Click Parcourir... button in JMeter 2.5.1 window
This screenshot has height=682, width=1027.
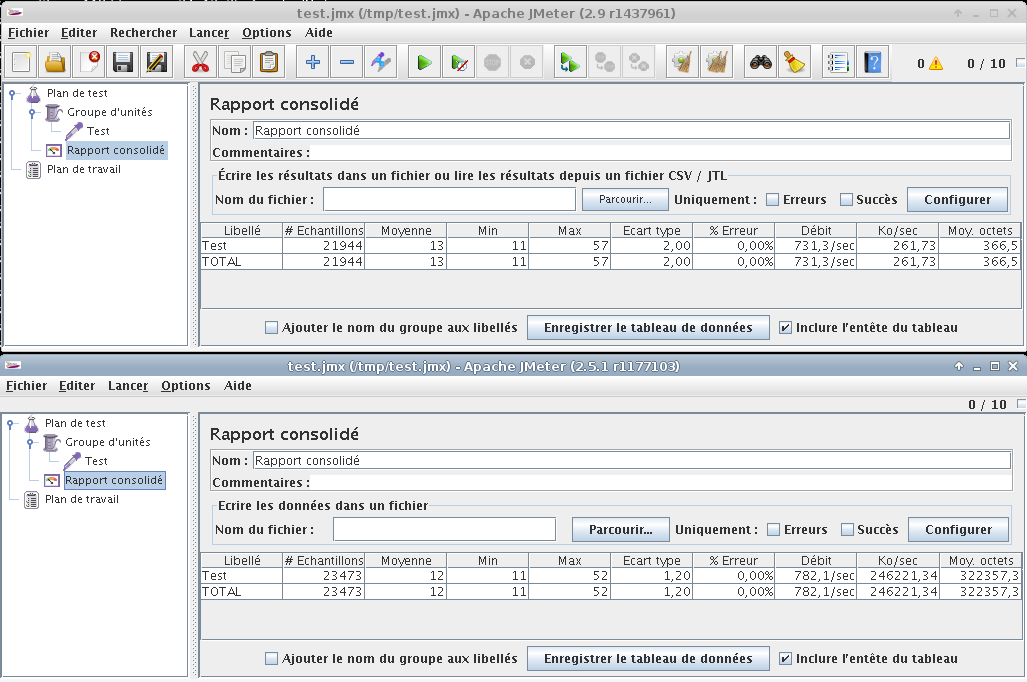[x=619, y=530]
